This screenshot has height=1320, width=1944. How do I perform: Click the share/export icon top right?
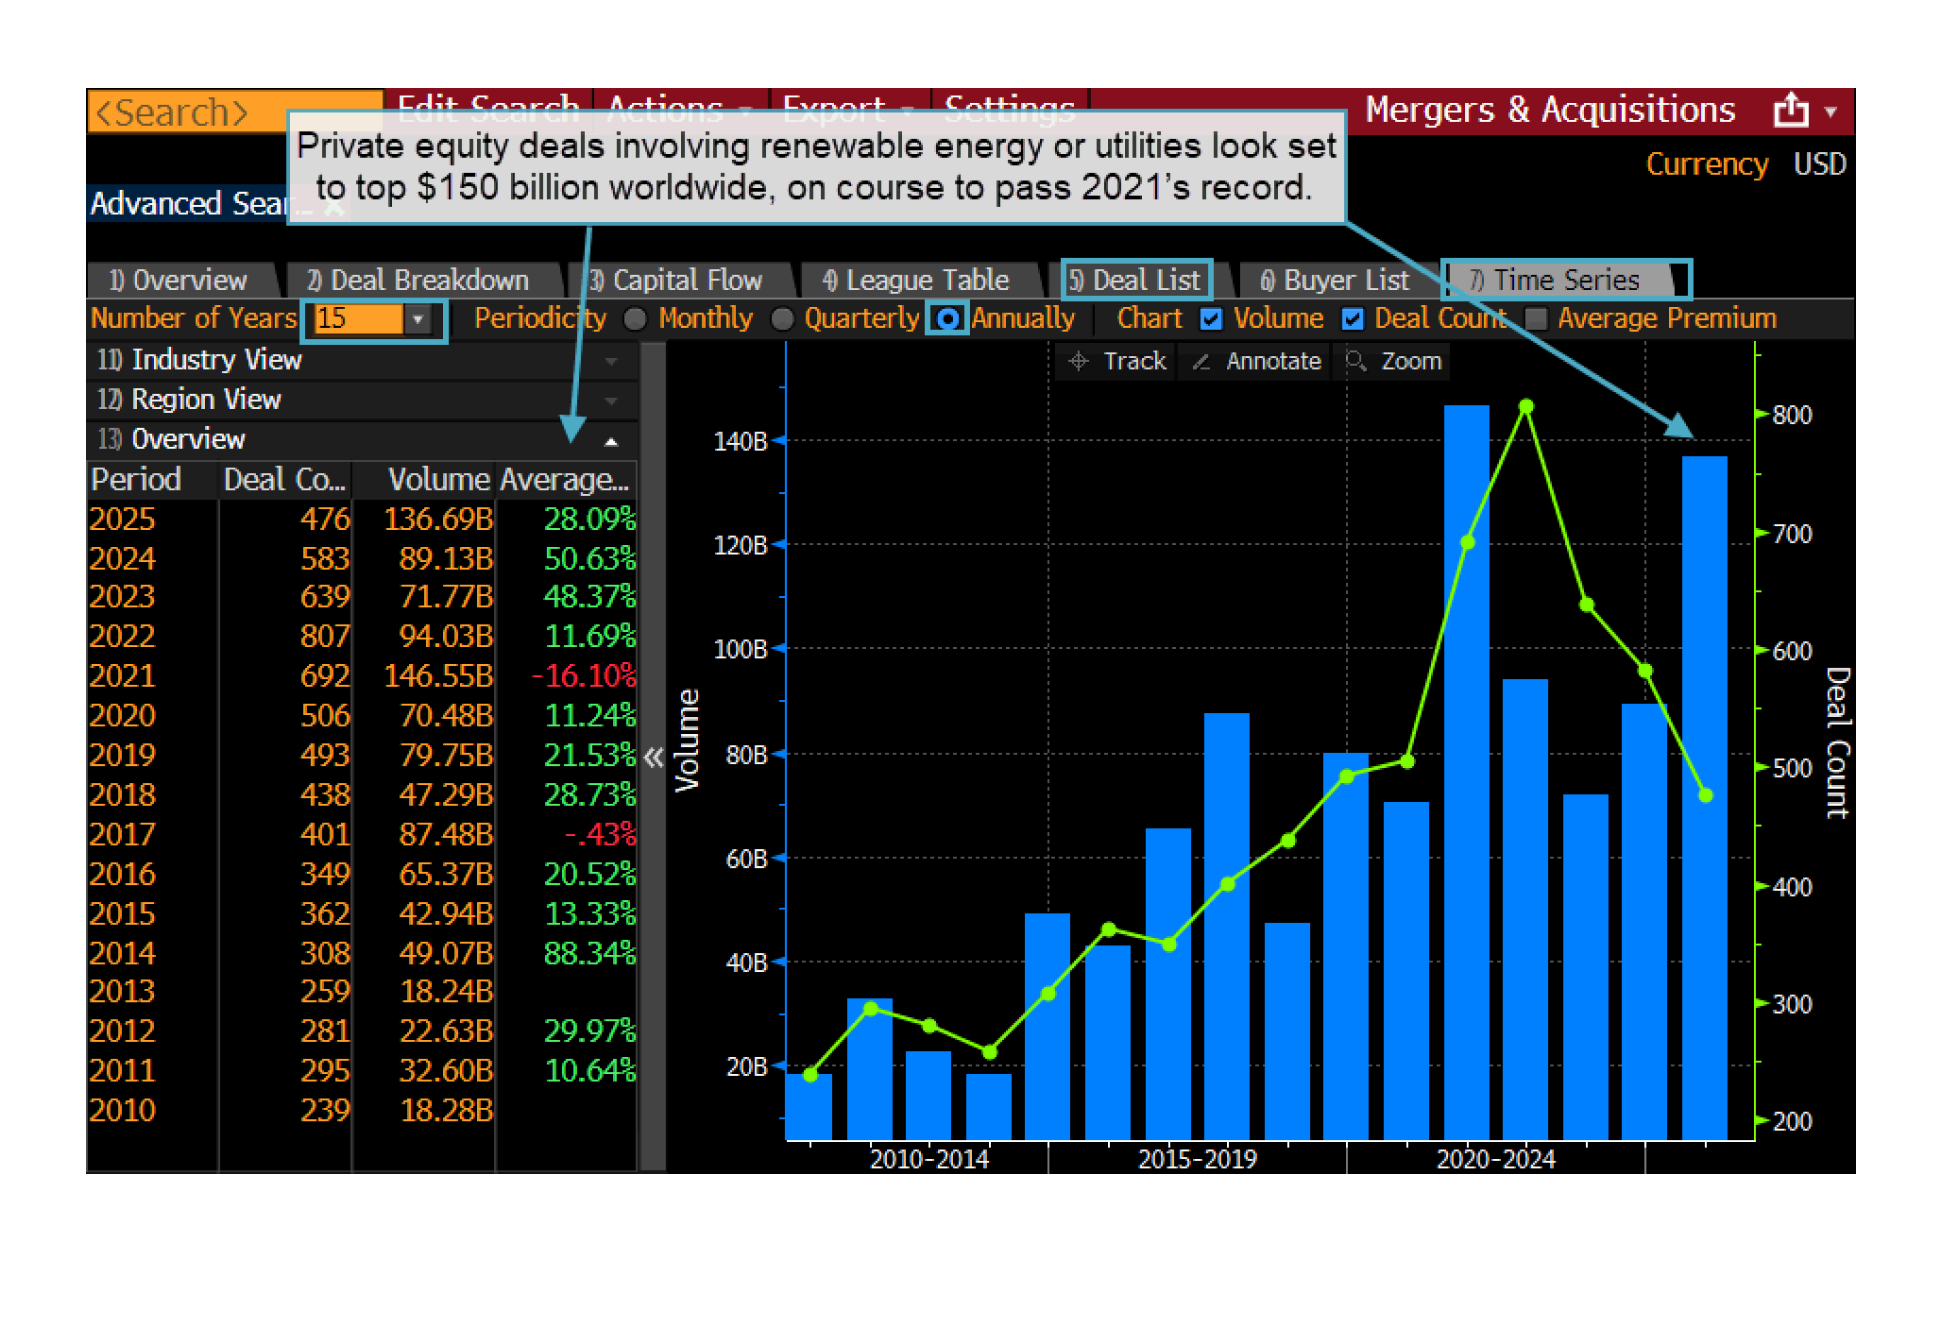coord(1790,111)
